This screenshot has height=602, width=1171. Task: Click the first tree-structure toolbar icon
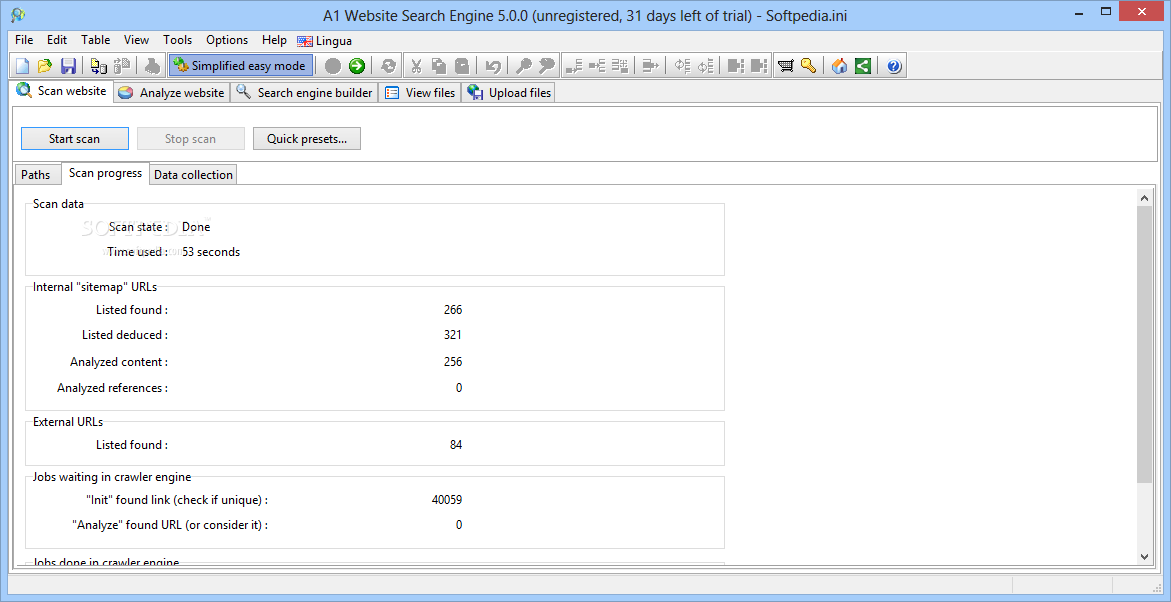[x=574, y=66]
